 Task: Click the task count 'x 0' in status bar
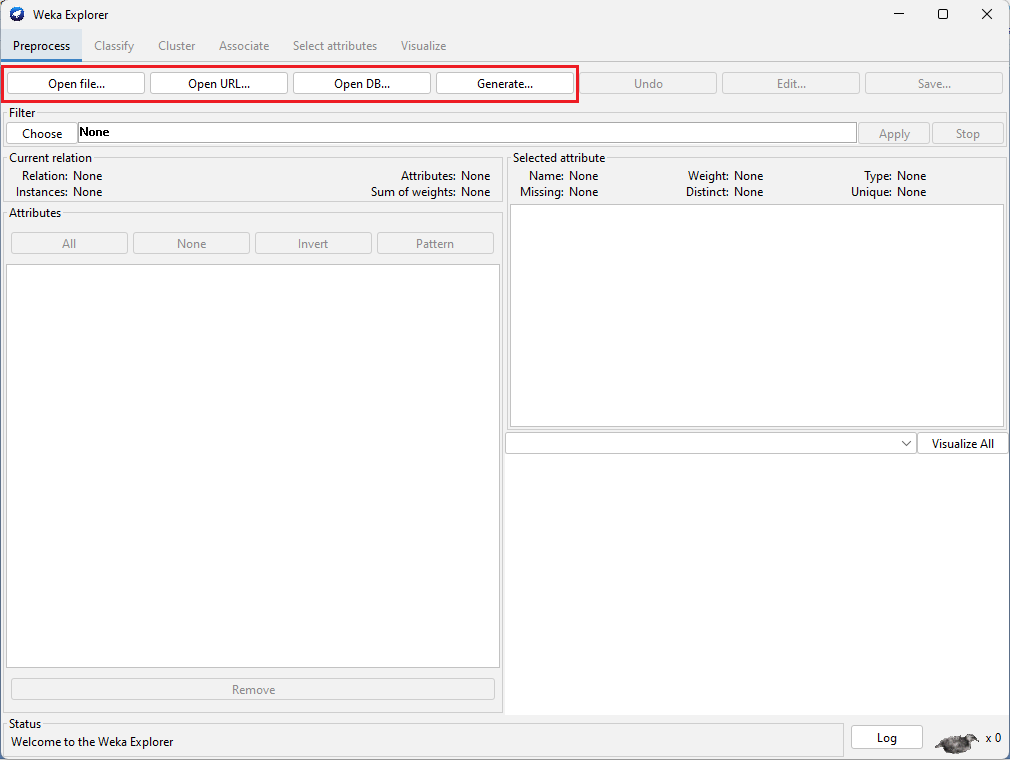[x=993, y=738]
